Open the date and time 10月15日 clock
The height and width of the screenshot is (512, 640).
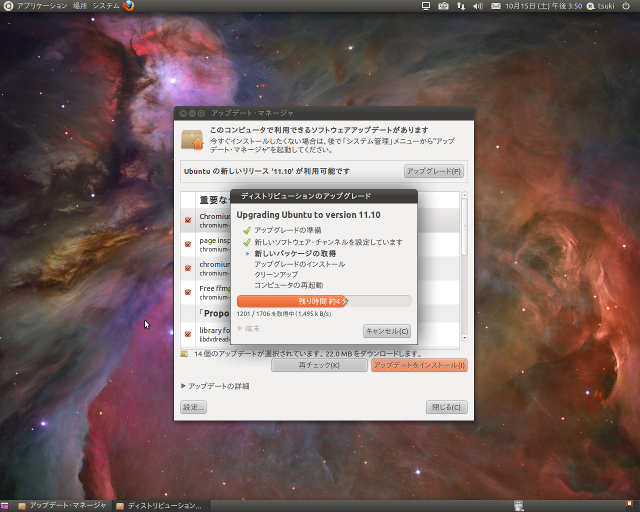tap(543, 6)
